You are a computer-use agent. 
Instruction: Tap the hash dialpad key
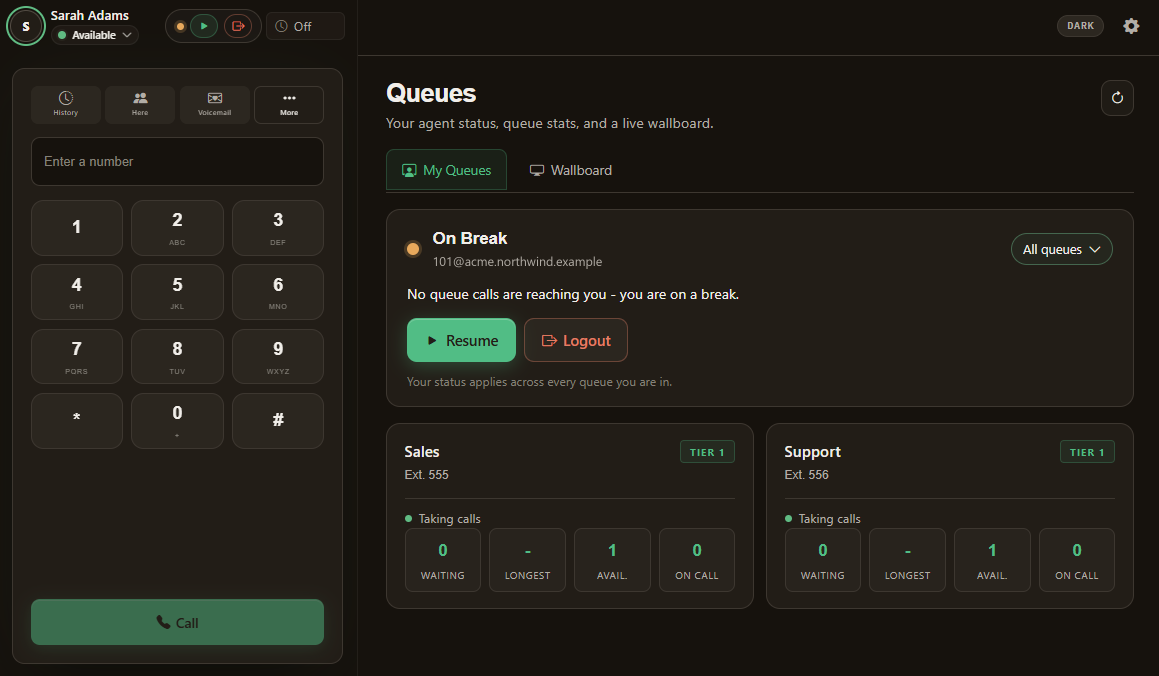tap(278, 420)
